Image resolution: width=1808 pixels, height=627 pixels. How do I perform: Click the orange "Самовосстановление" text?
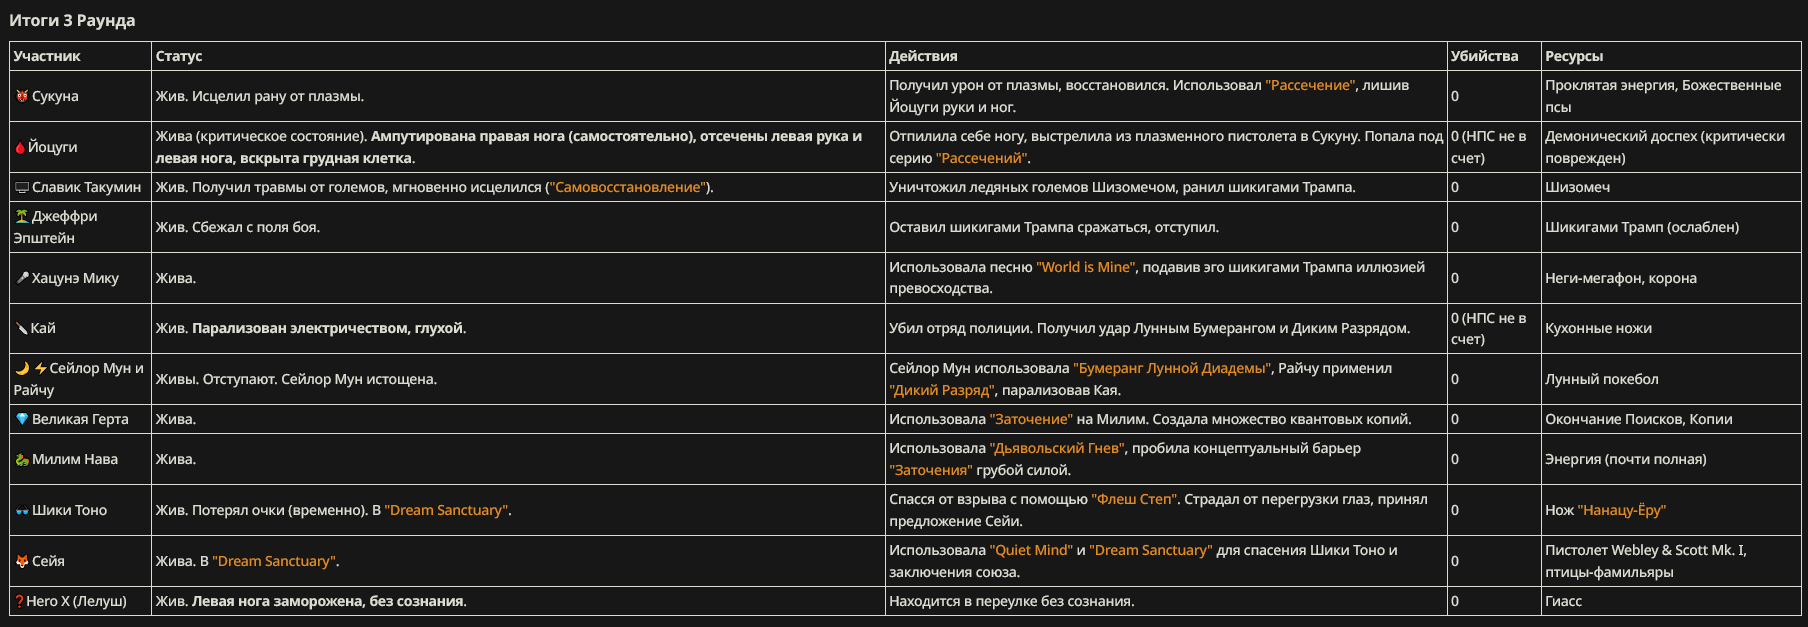coord(628,187)
